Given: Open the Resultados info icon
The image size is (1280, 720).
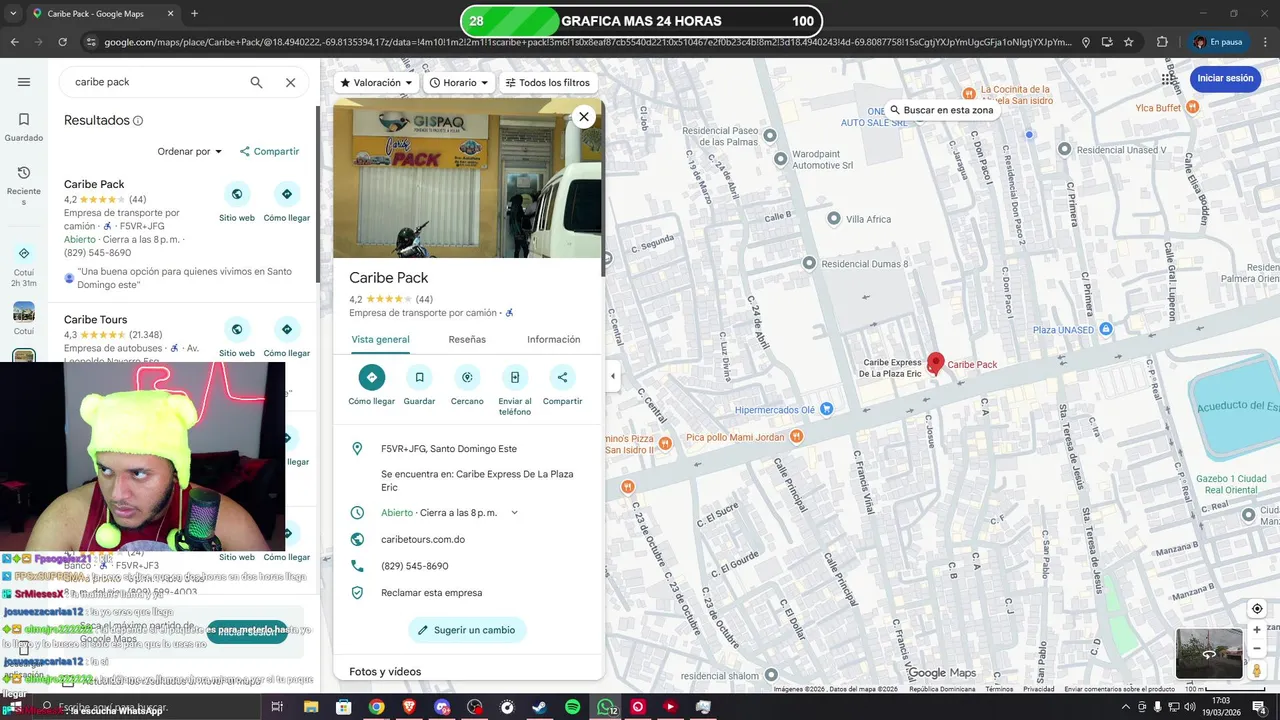Looking at the screenshot, I should coord(138,121).
